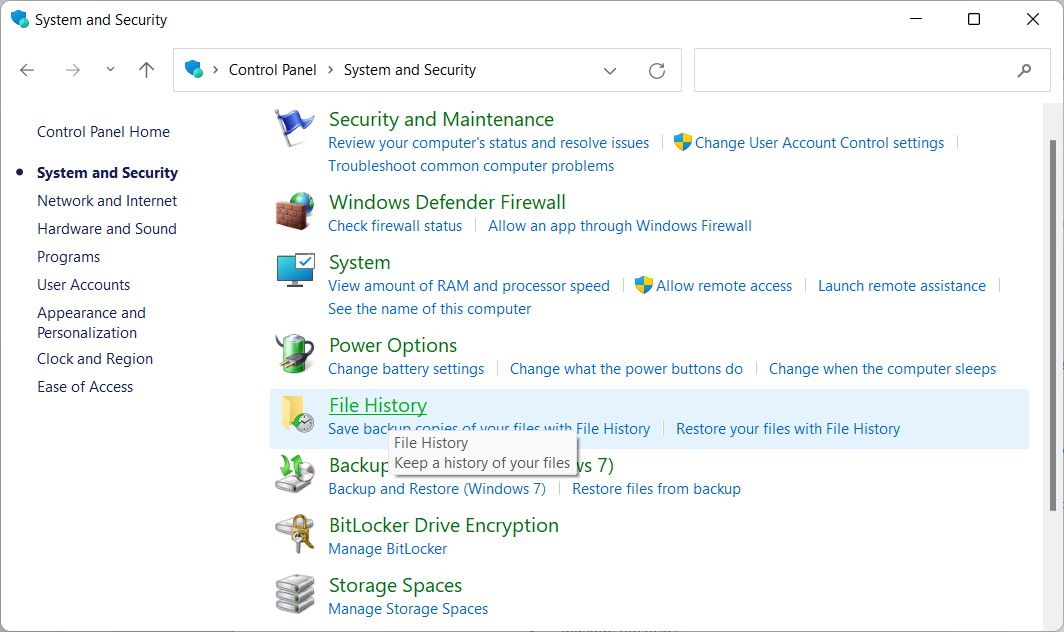Click the Security and Maintenance flag icon

click(294, 129)
